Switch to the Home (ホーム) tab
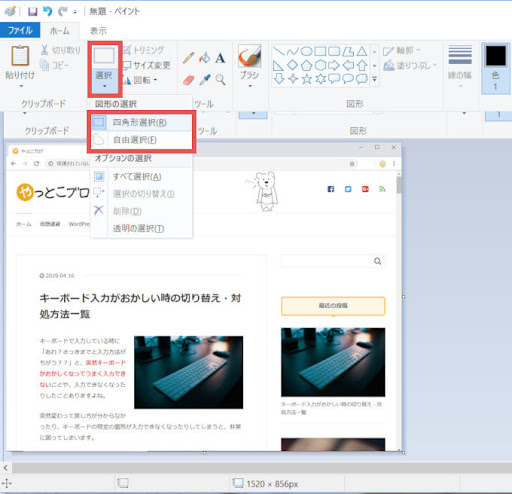The height and width of the screenshot is (494, 512). [60, 31]
